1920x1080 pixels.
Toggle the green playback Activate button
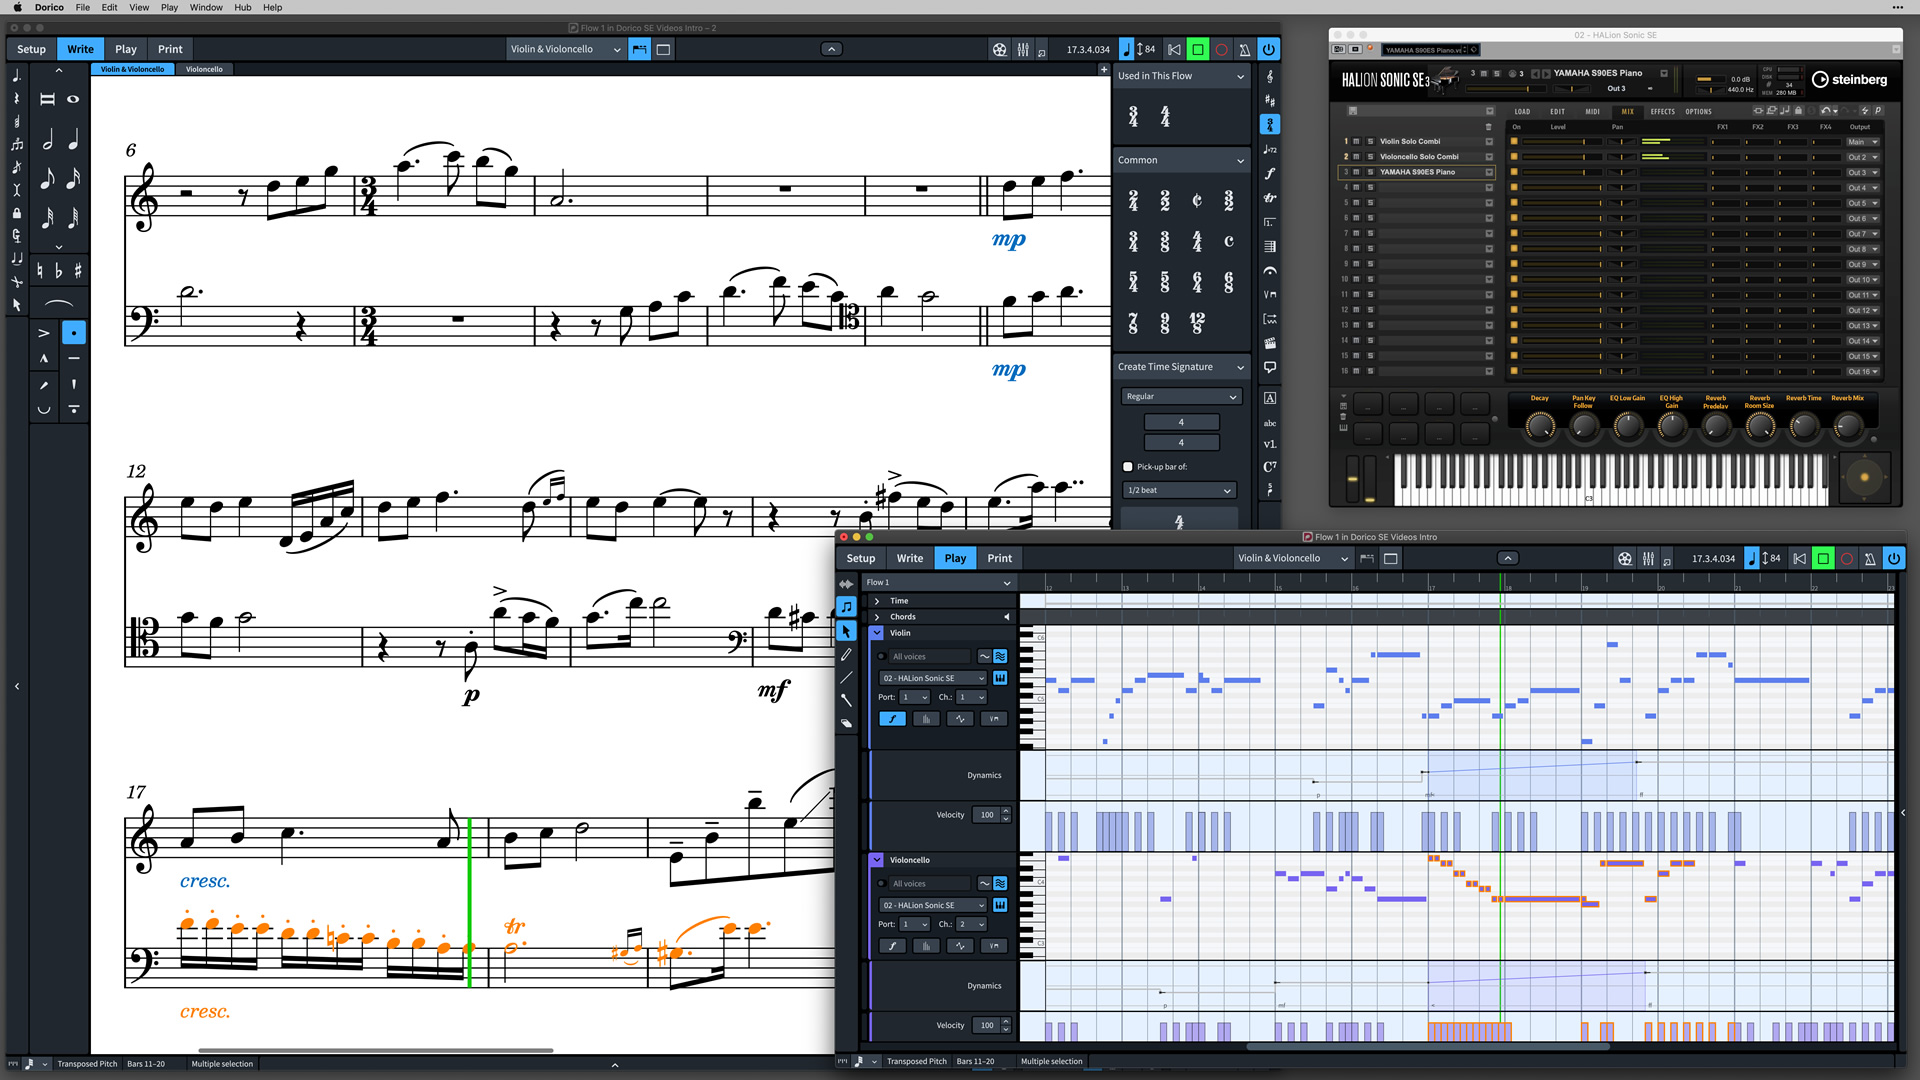[x=1197, y=49]
